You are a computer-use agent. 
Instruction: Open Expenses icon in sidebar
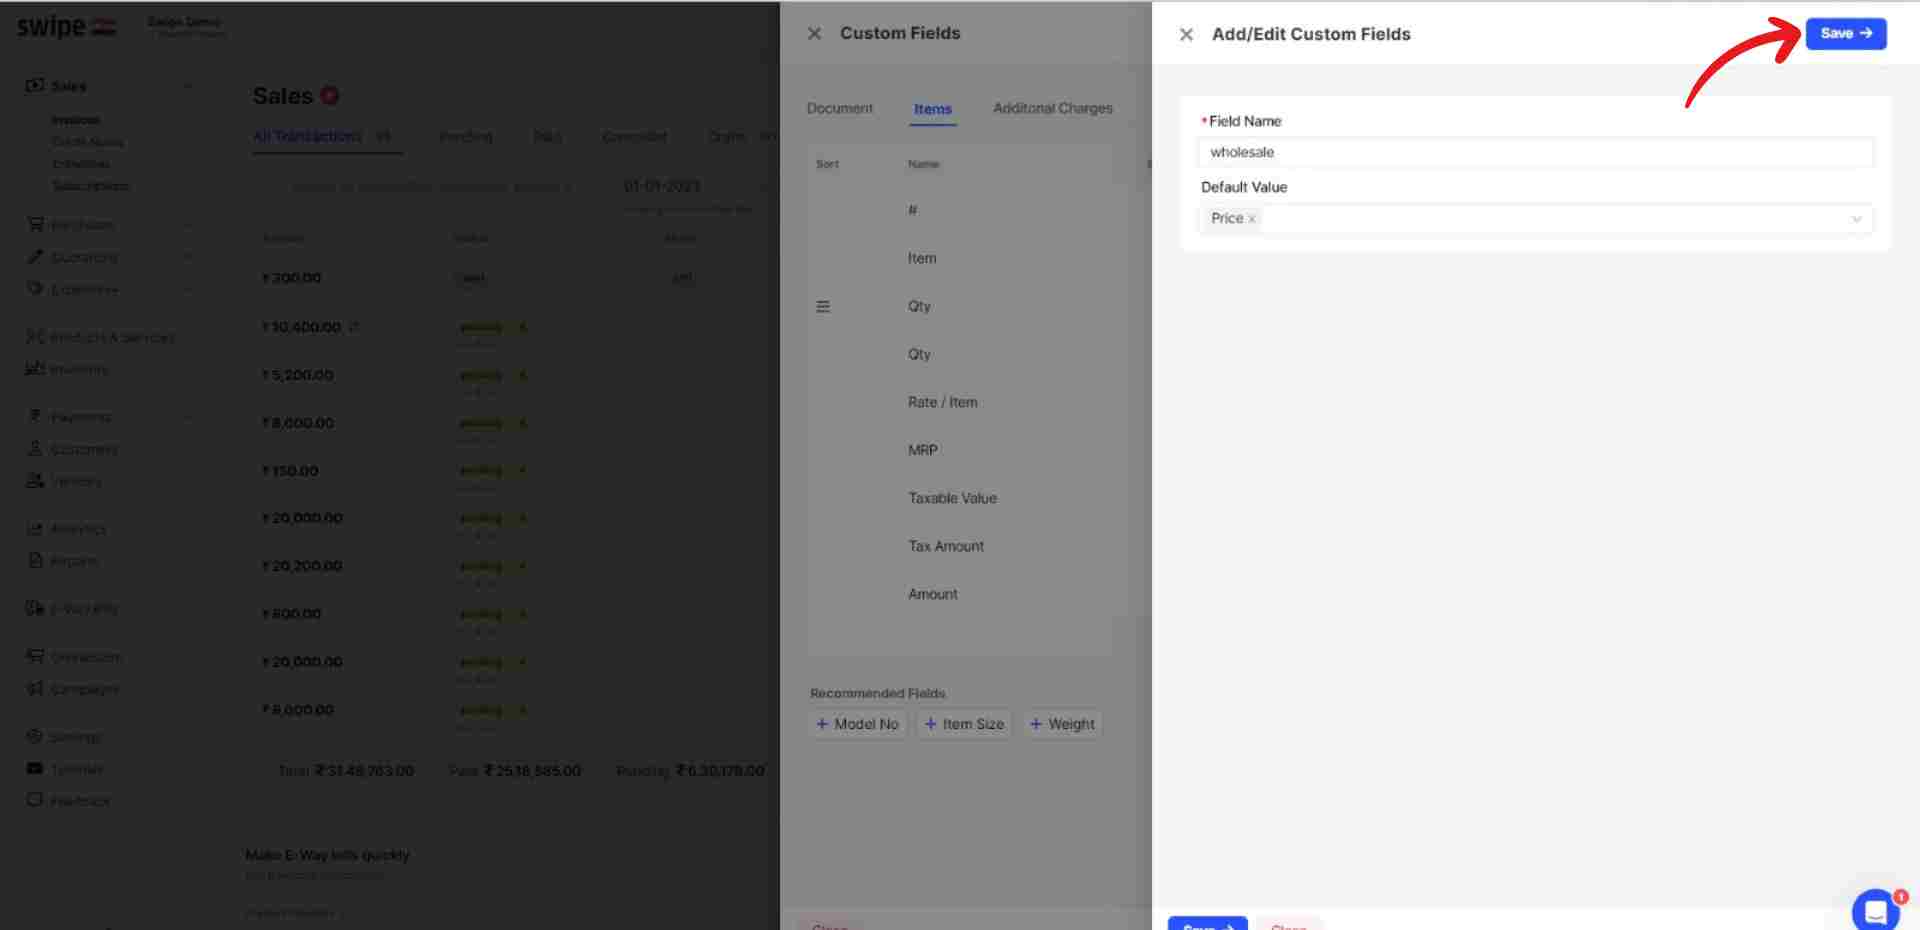35,289
